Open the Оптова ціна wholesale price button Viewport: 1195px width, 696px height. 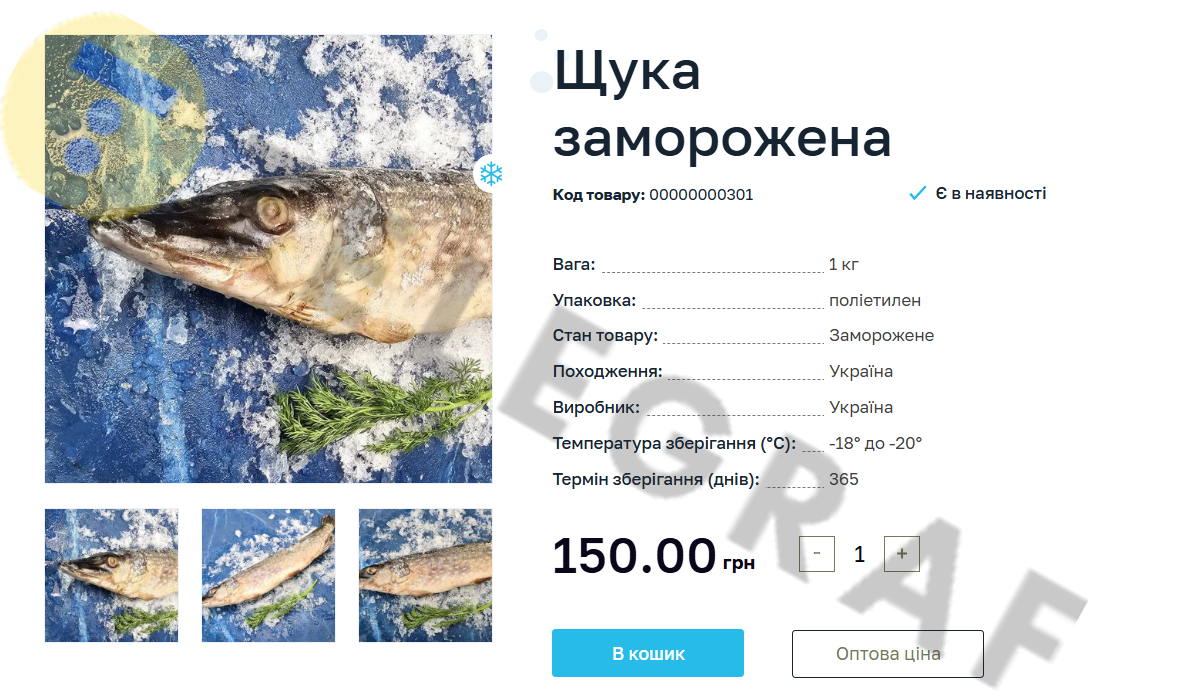coord(888,653)
